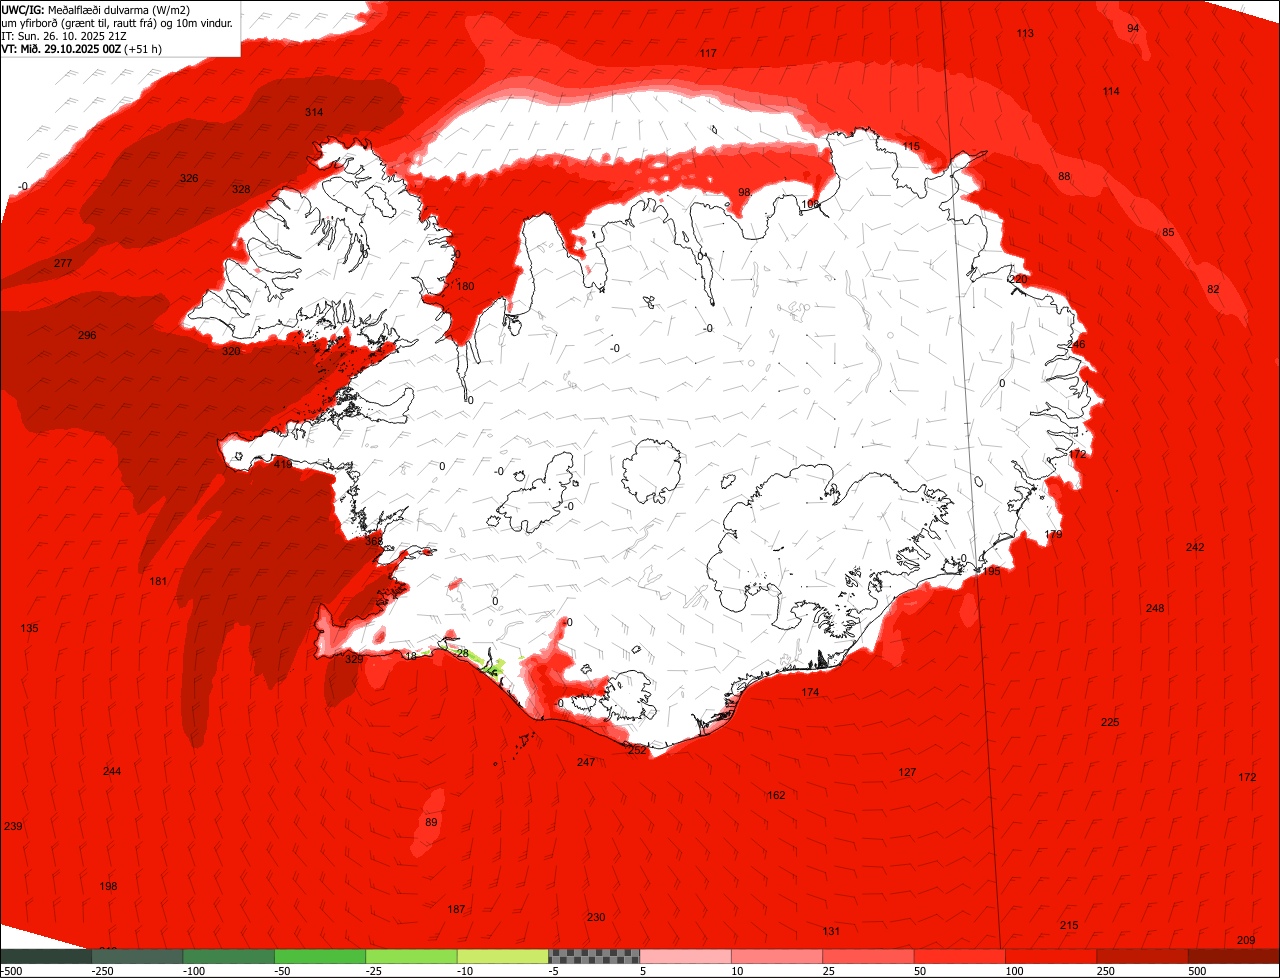Click the checkered legend swatch between -5 and 5
The height and width of the screenshot is (978, 1280).
point(594,956)
